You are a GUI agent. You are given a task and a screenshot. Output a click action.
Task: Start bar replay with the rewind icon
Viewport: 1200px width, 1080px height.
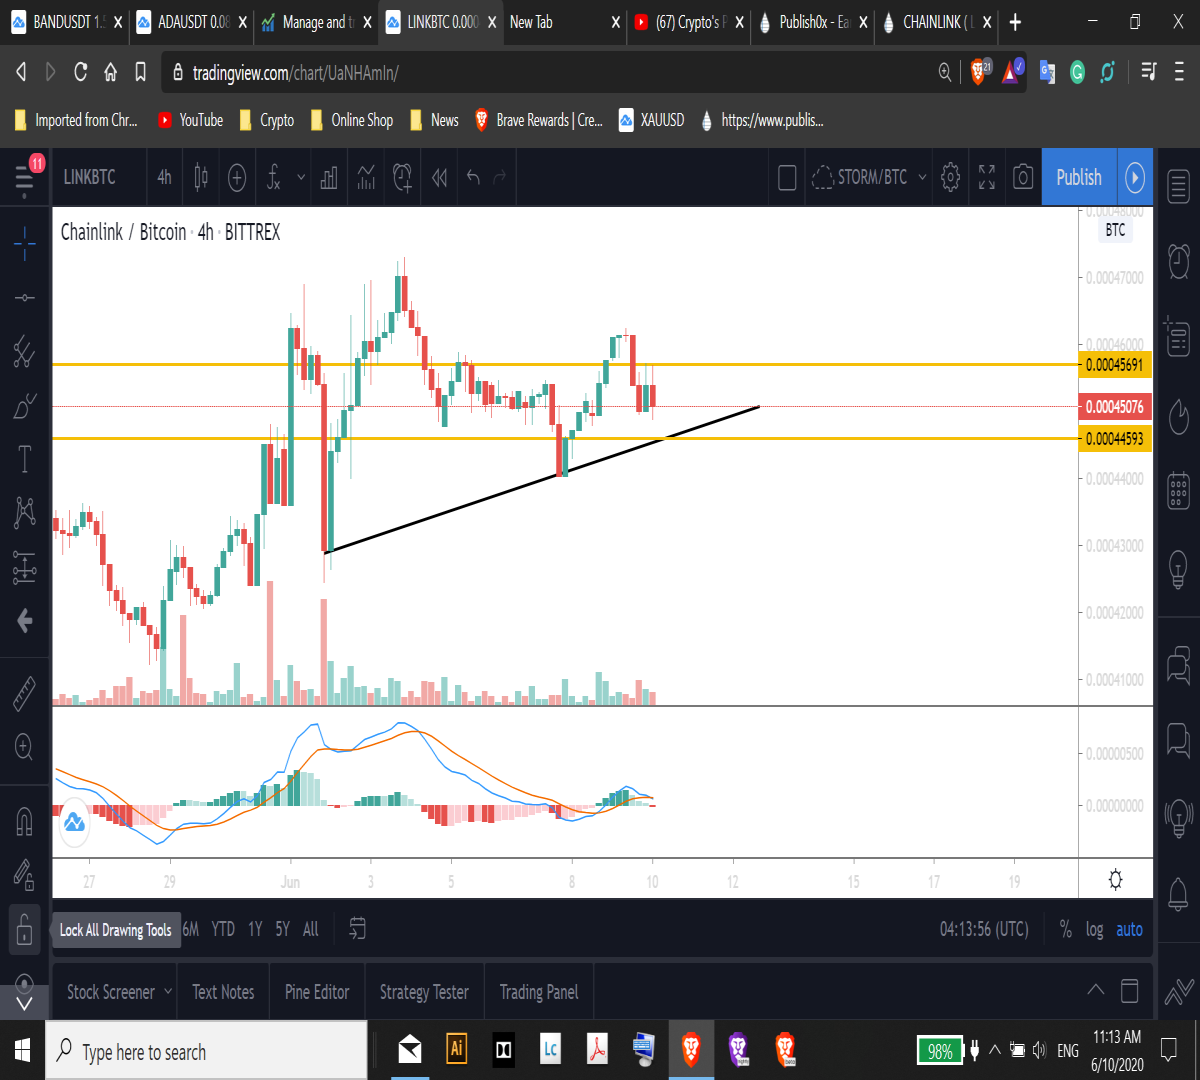click(439, 178)
